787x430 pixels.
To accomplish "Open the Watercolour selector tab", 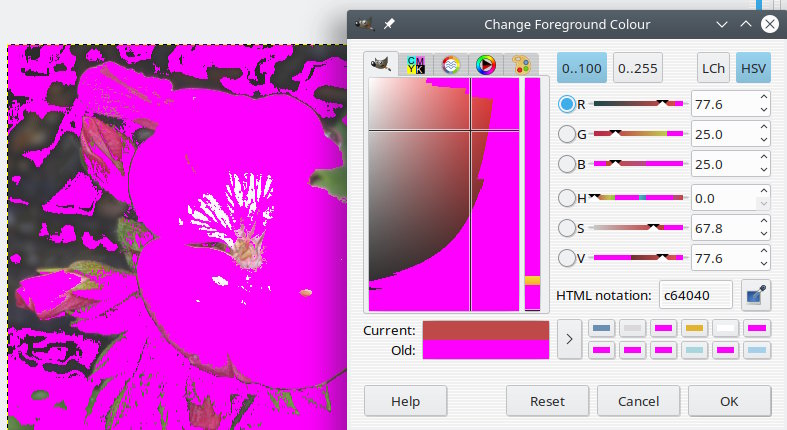I will pos(451,65).
